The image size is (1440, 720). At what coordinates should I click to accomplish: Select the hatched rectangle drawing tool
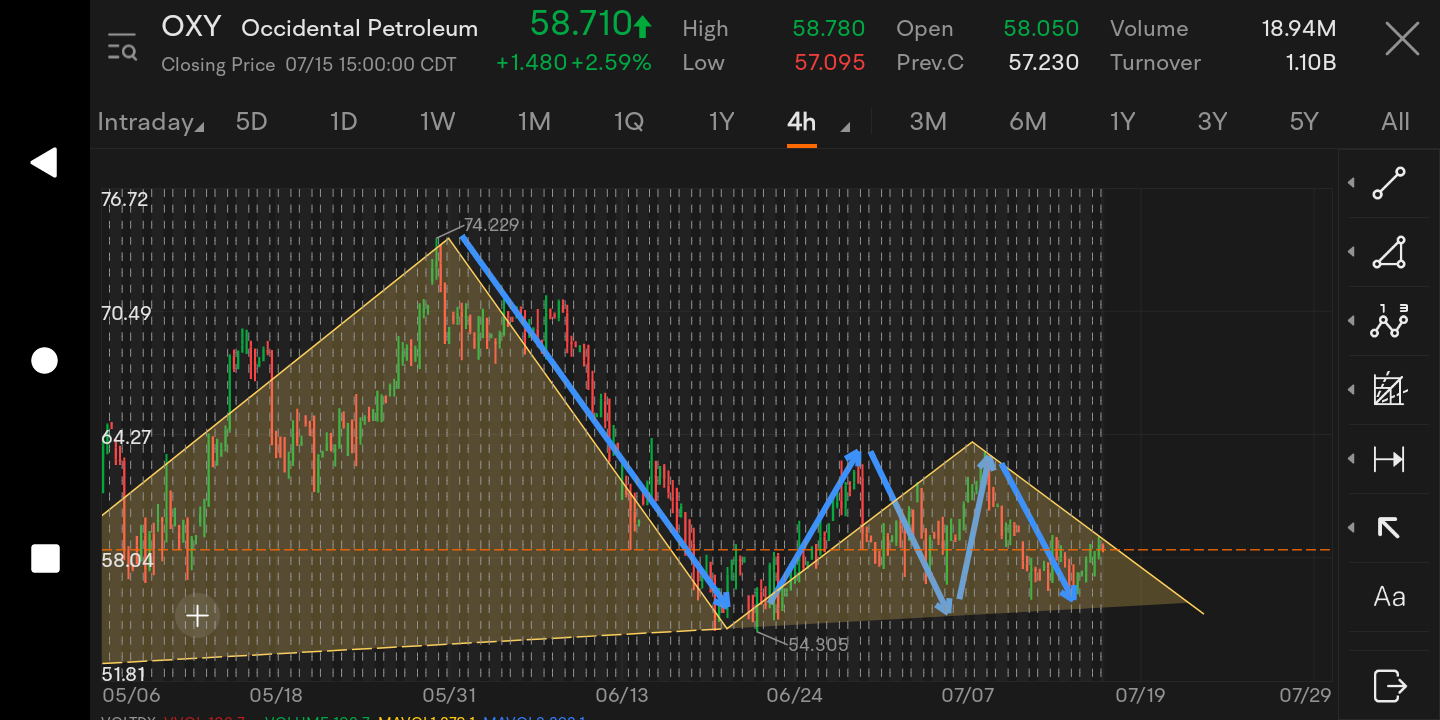click(x=1389, y=390)
